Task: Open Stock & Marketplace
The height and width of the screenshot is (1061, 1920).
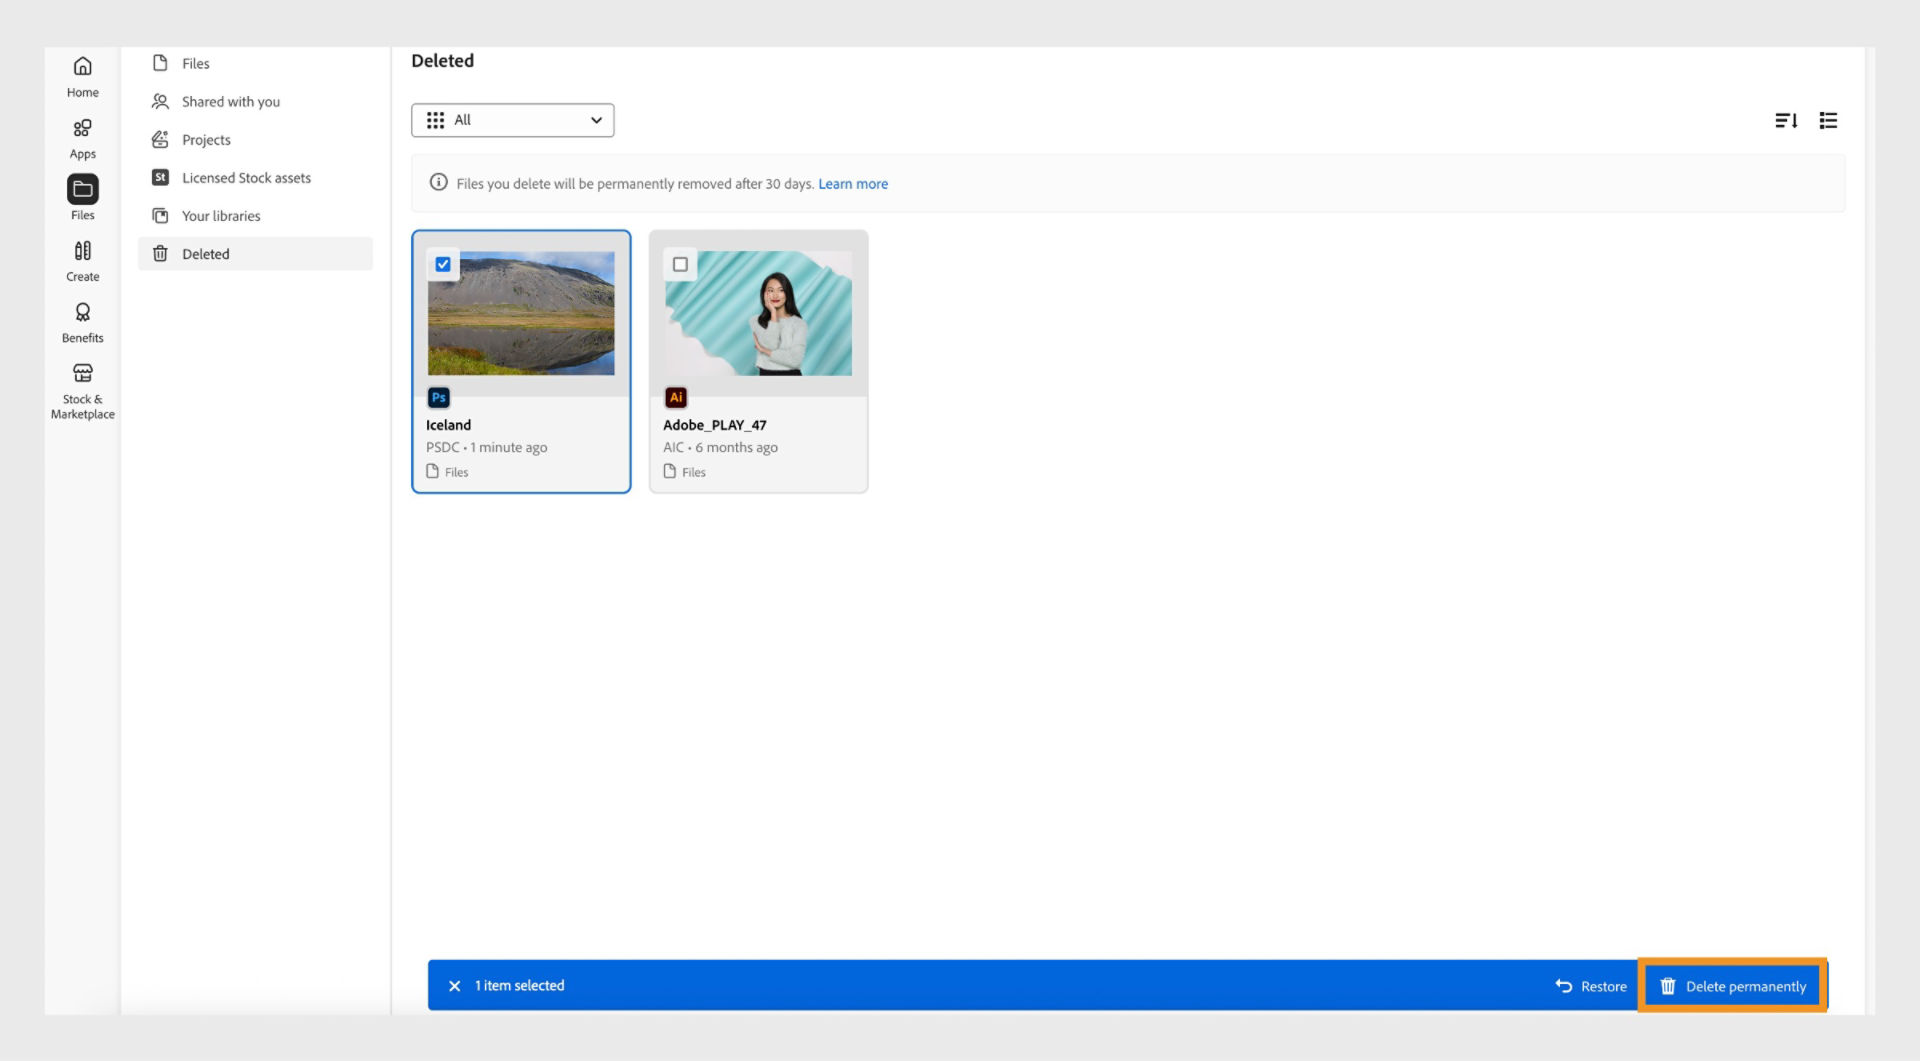Action: (82, 385)
